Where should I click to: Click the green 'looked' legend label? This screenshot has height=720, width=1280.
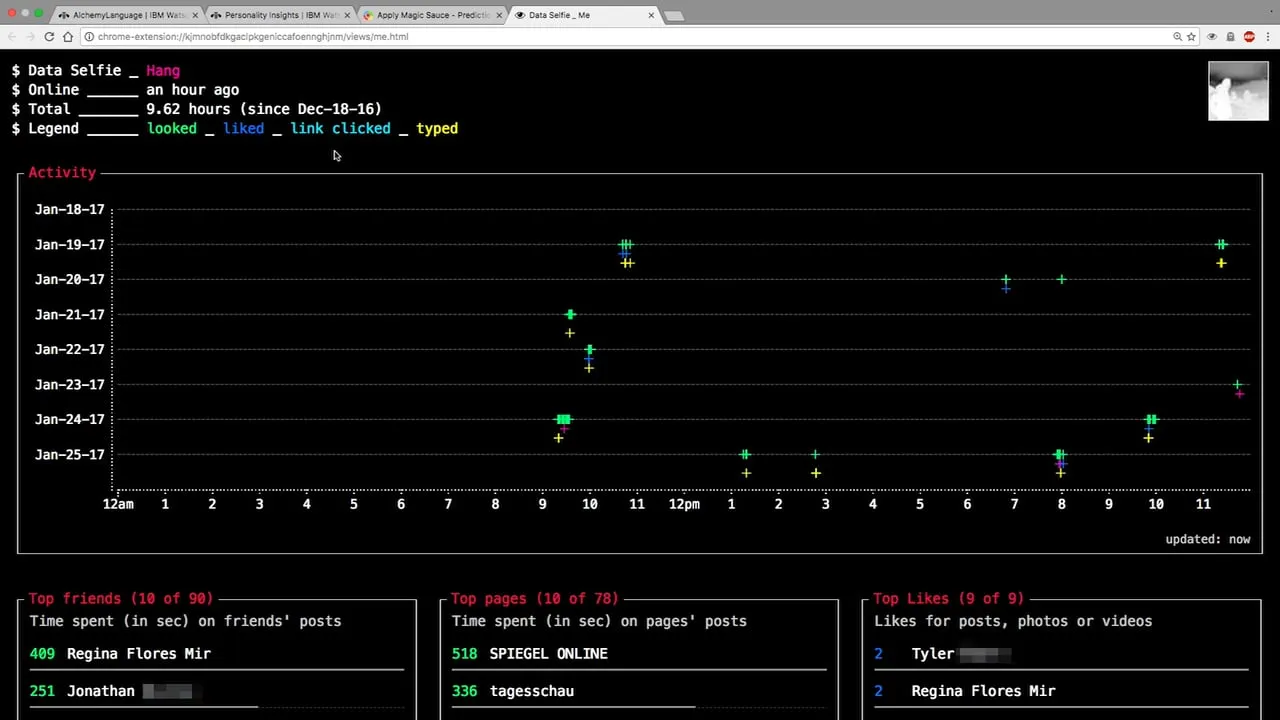click(x=172, y=129)
